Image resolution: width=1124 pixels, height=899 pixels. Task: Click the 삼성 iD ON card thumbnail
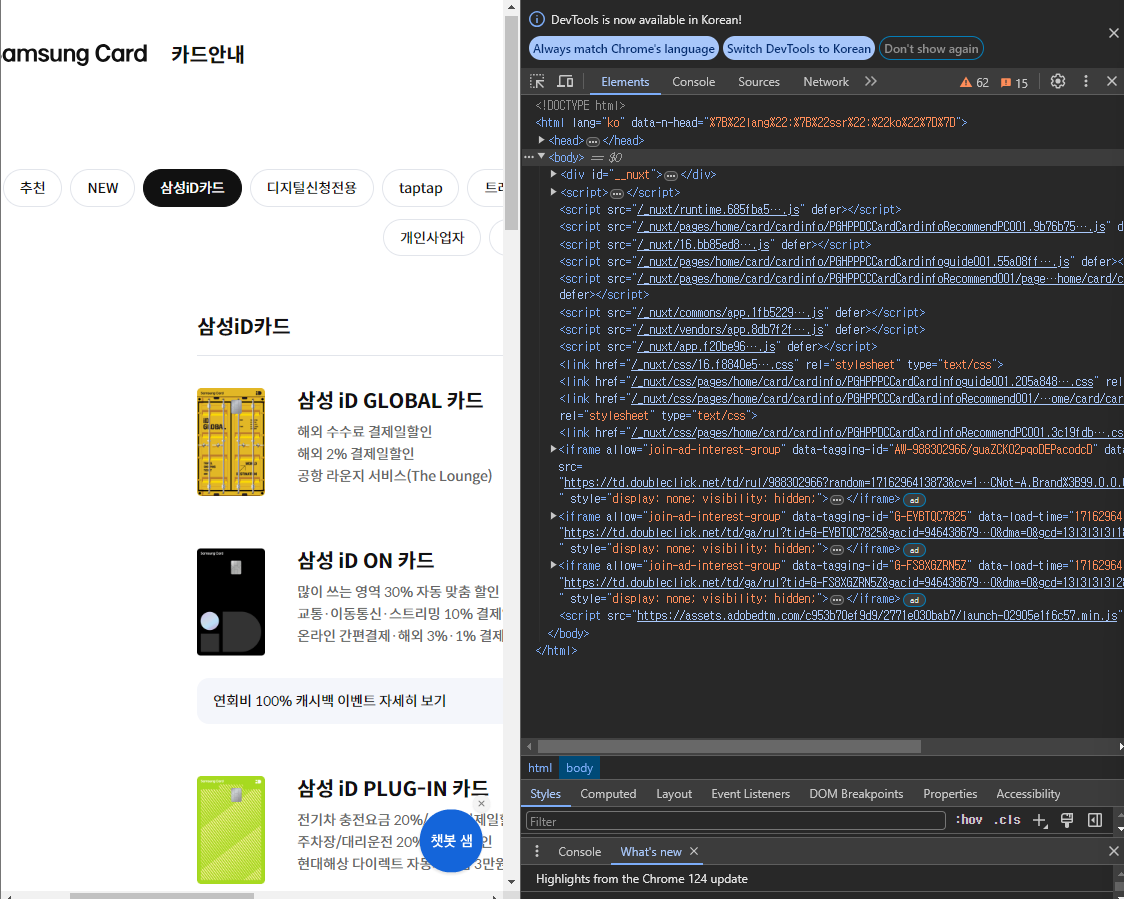(231, 601)
